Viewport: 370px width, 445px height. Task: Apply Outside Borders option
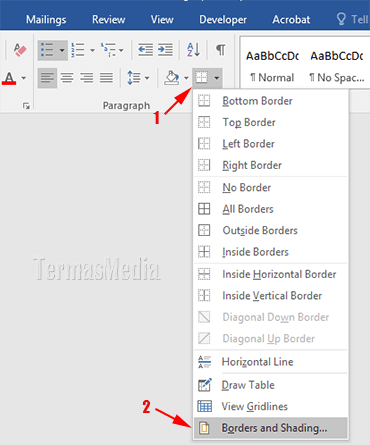[x=271, y=230]
